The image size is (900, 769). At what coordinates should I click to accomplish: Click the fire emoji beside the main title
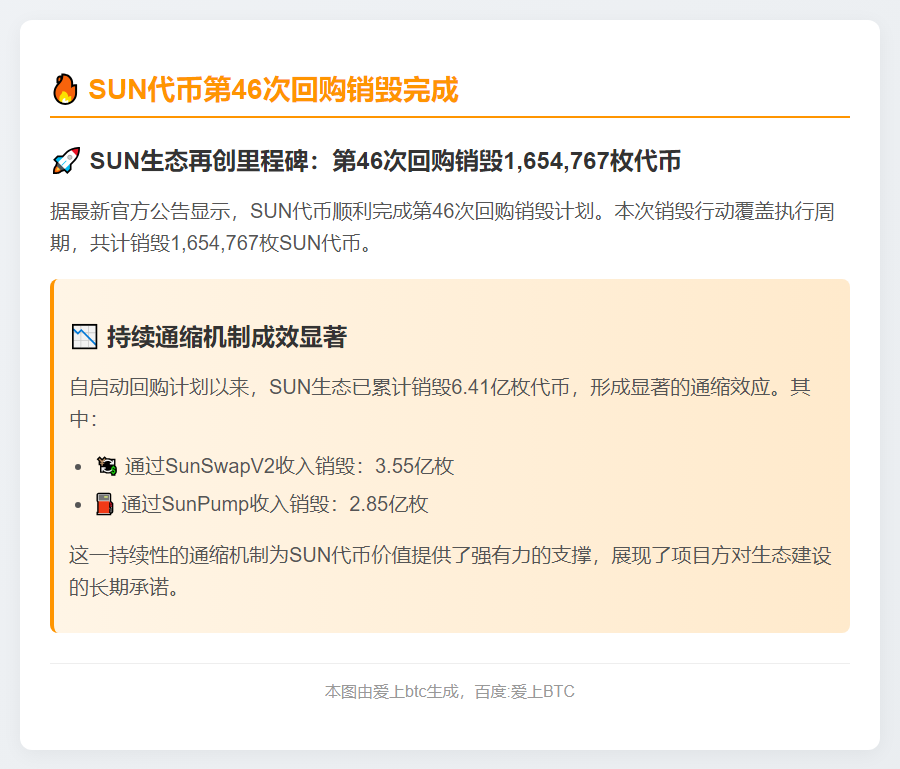[65, 90]
